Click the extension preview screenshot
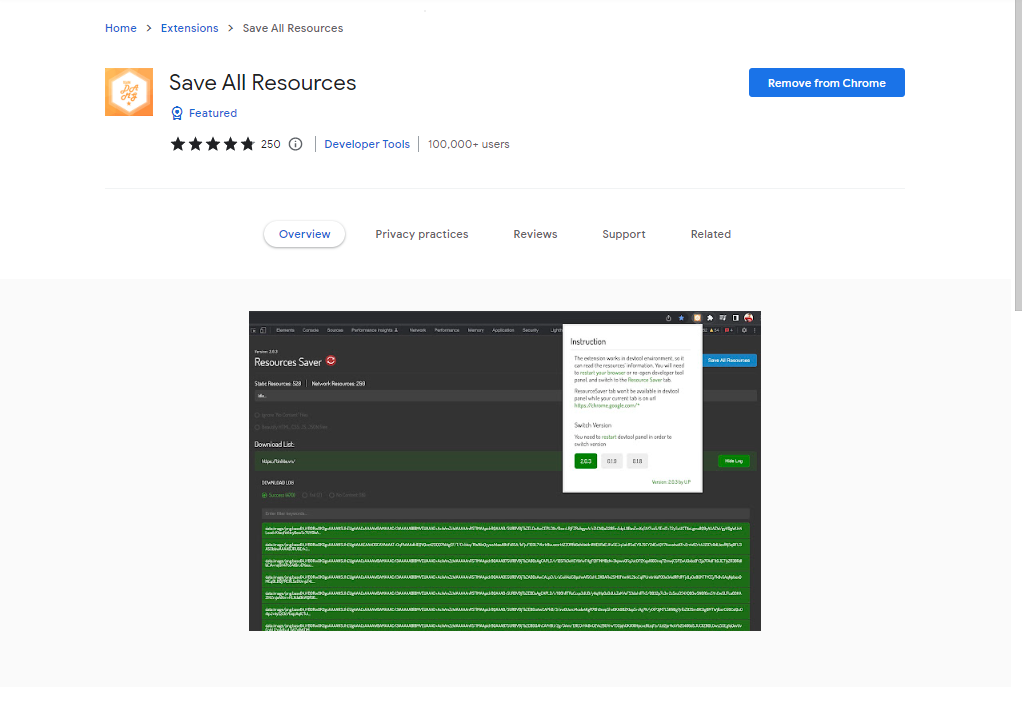The image size is (1023, 713). pos(504,471)
